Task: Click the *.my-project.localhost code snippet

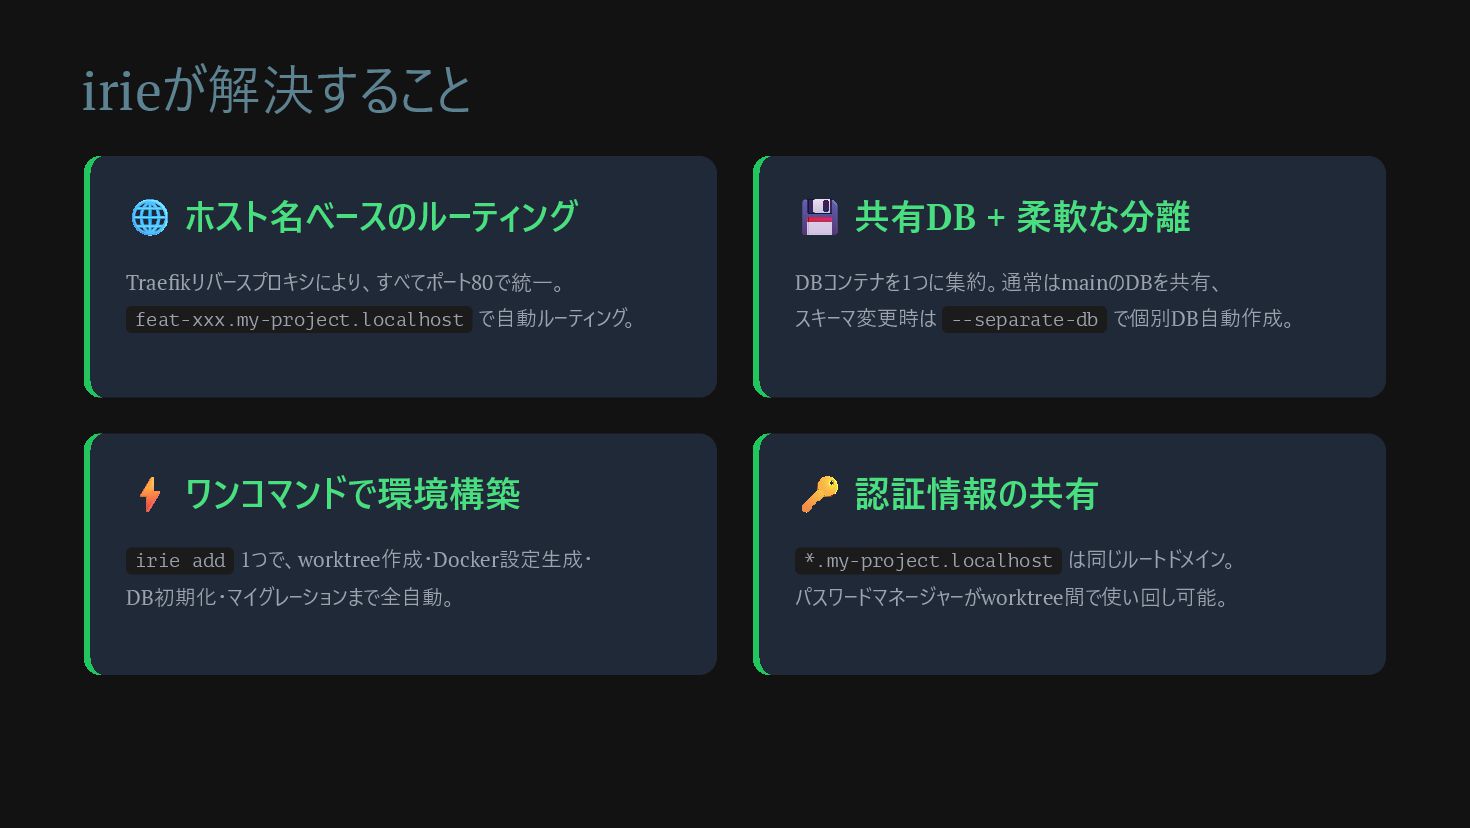Action: click(x=928, y=560)
